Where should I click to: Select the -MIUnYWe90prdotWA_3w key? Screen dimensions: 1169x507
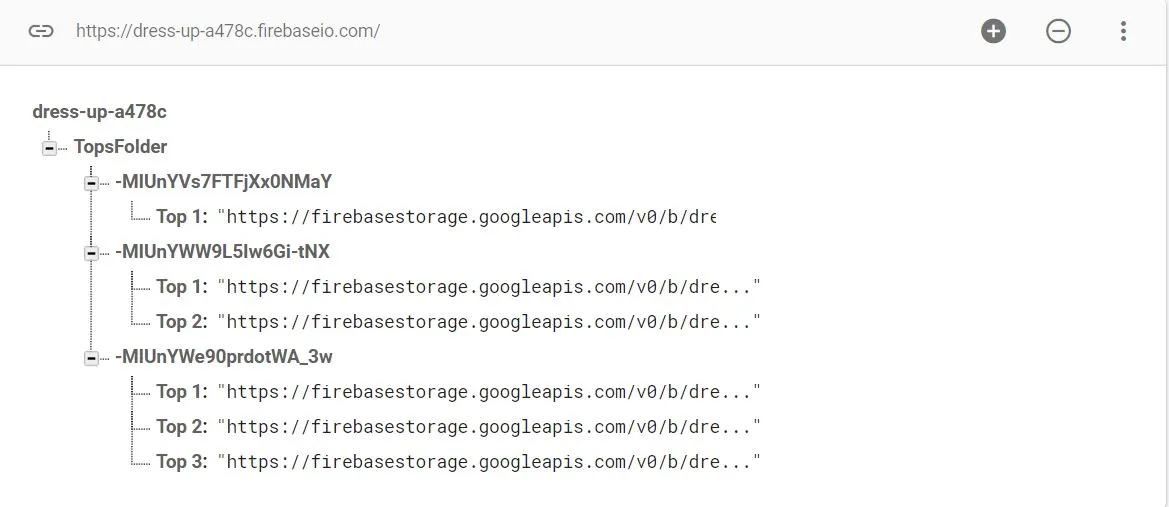tap(224, 357)
